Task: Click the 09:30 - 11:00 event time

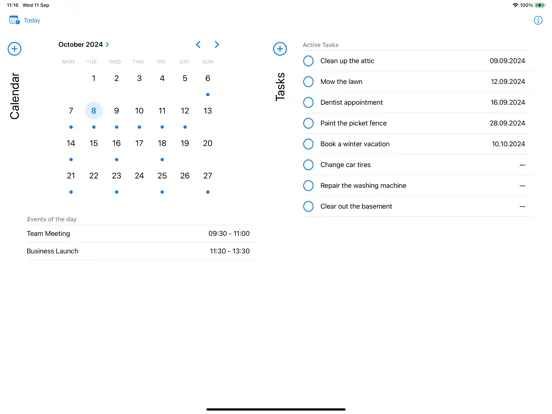Action: pyautogui.click(x=229, y=233)
